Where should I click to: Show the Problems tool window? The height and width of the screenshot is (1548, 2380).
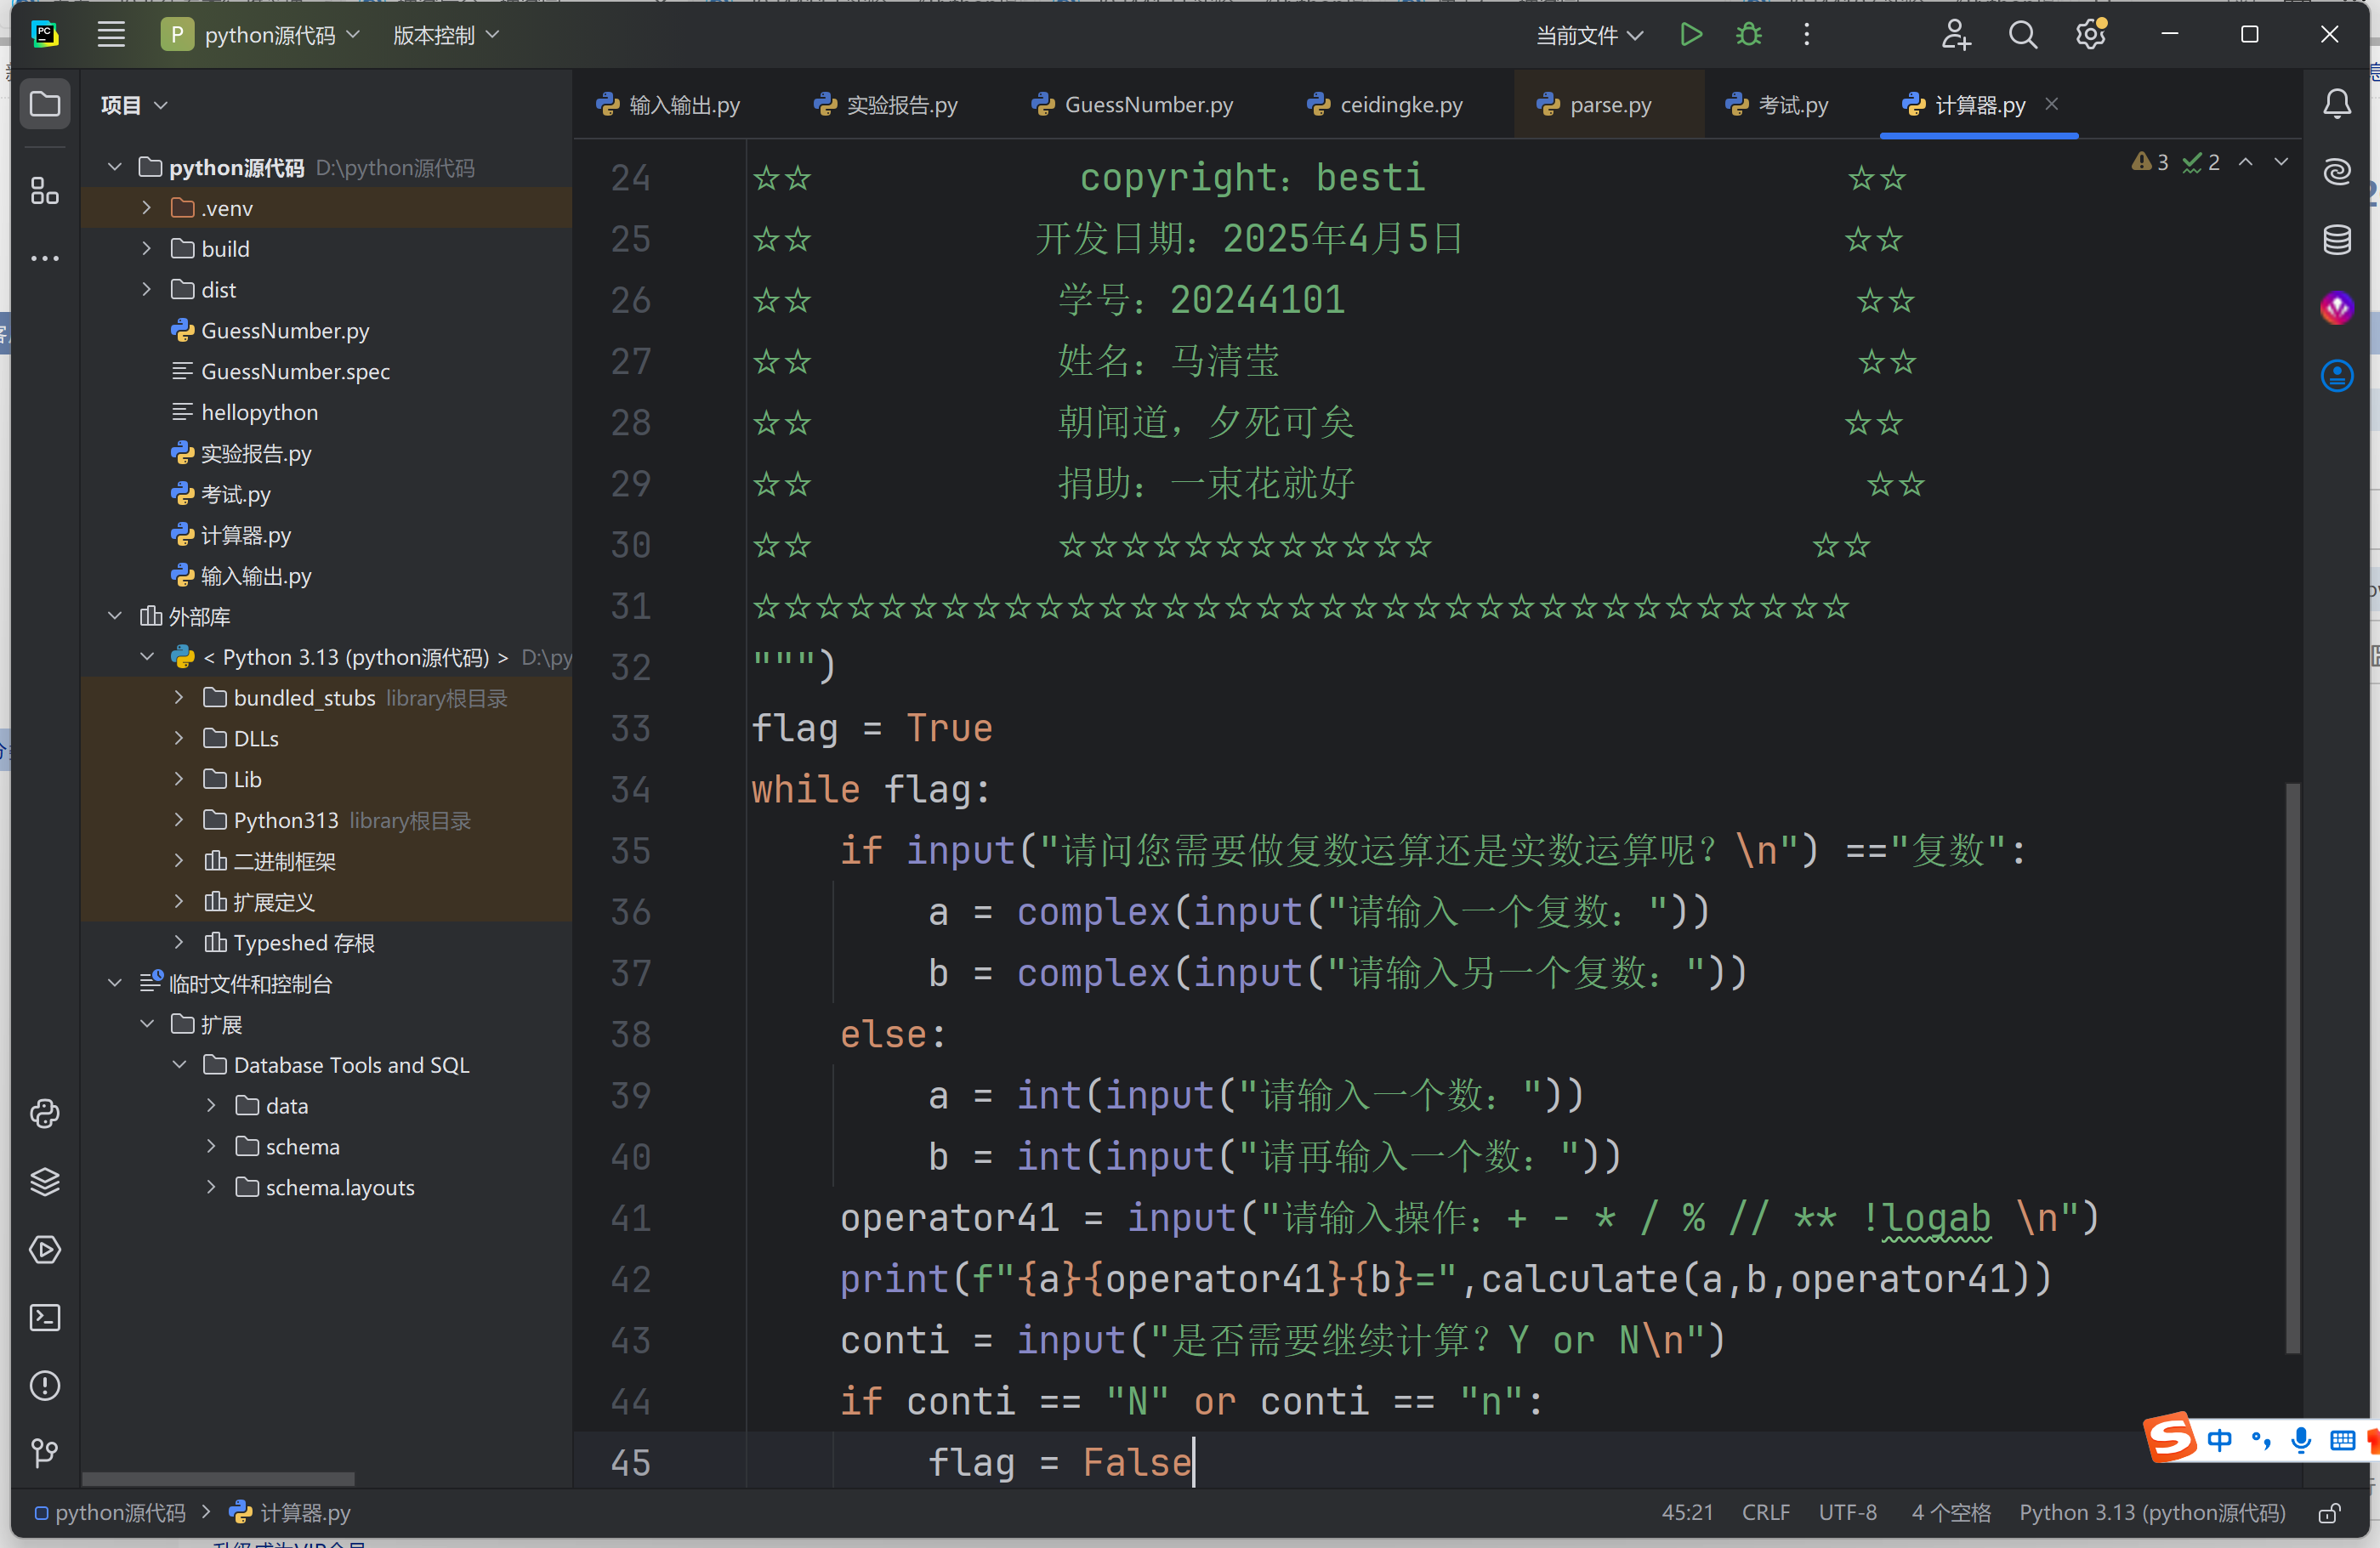tap(45, 1385)
